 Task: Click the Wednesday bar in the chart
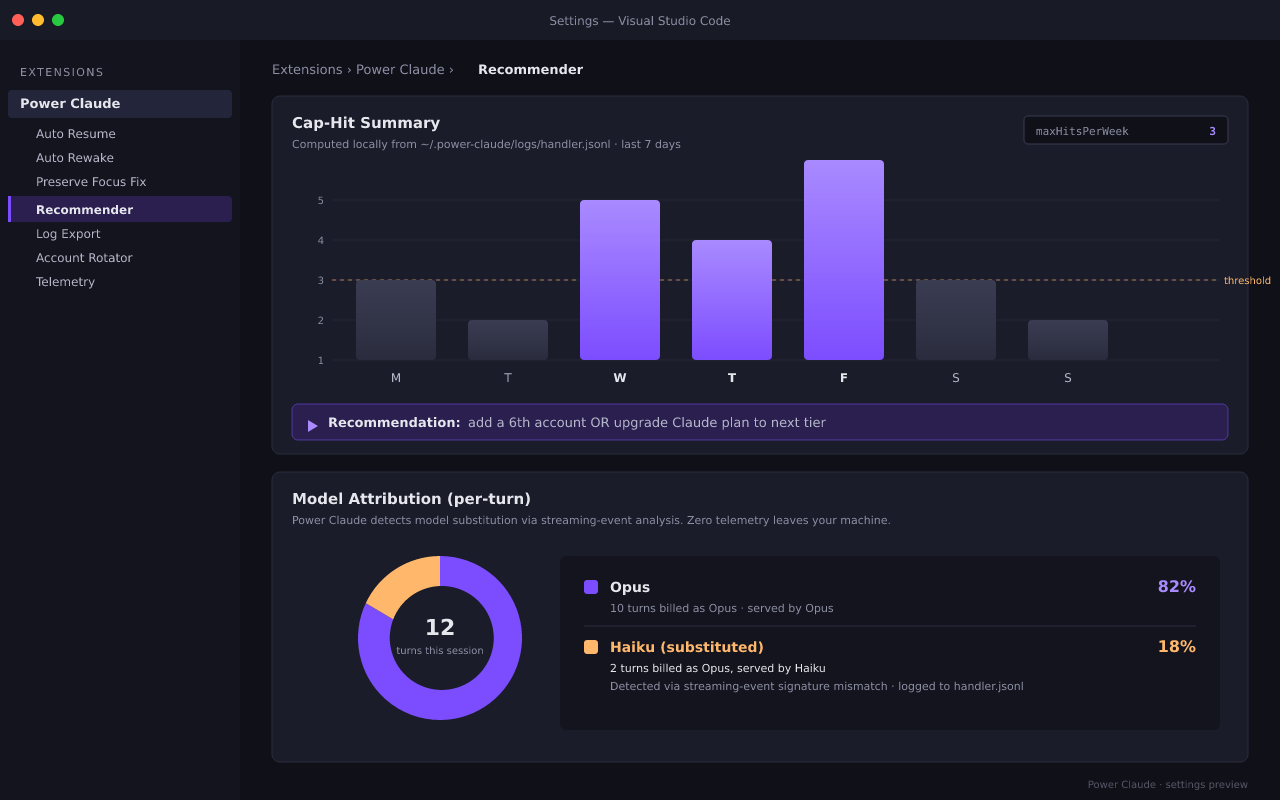620,280
